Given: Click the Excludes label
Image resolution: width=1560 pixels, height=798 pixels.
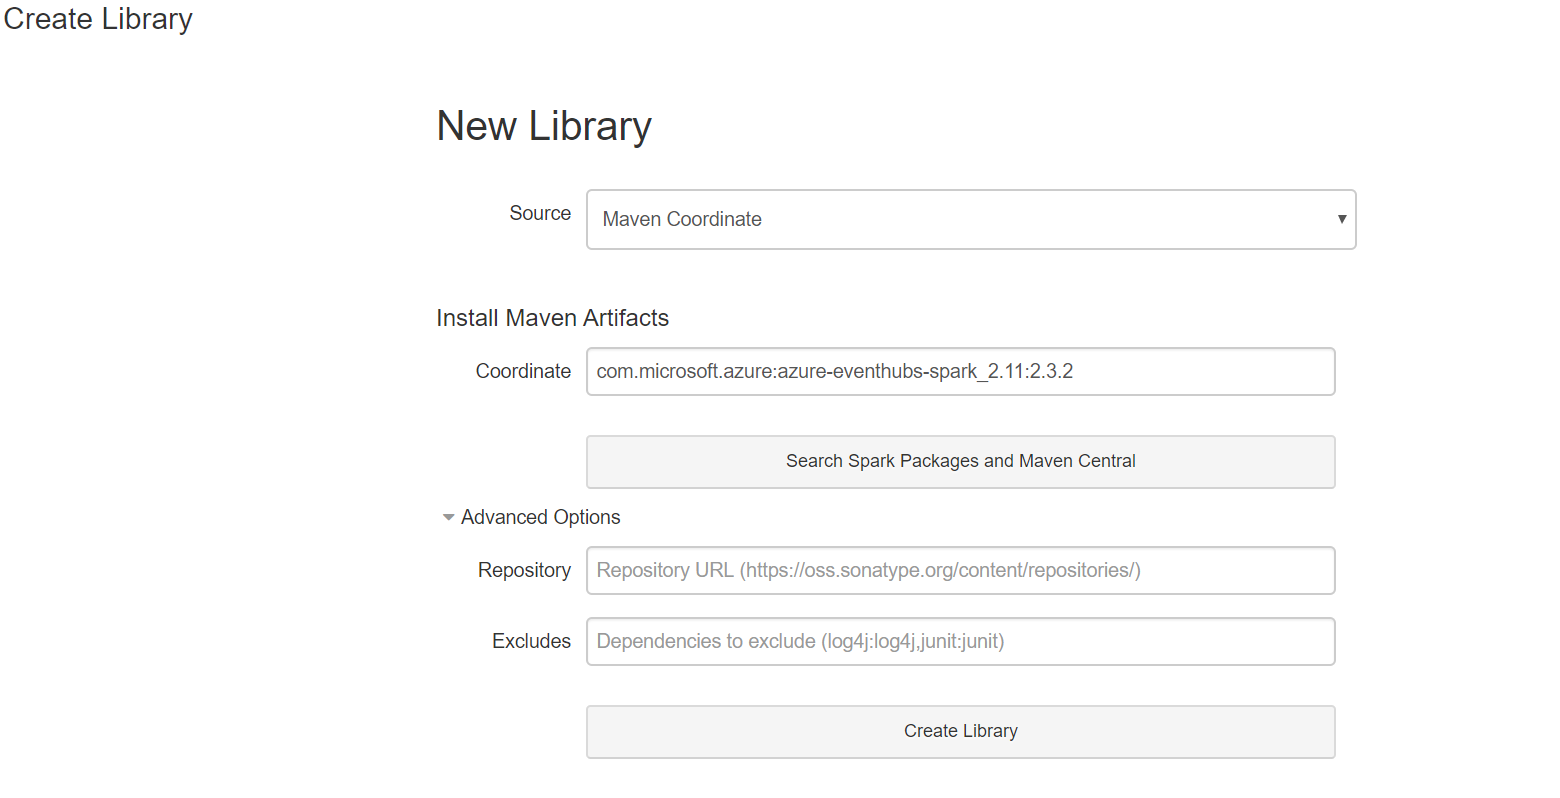Looking at the screenshot, I should click(x=531, y=641).
